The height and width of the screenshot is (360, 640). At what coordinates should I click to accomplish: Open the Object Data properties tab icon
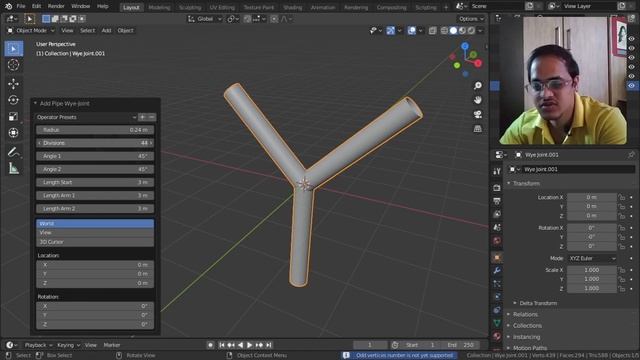pos(497,323)
